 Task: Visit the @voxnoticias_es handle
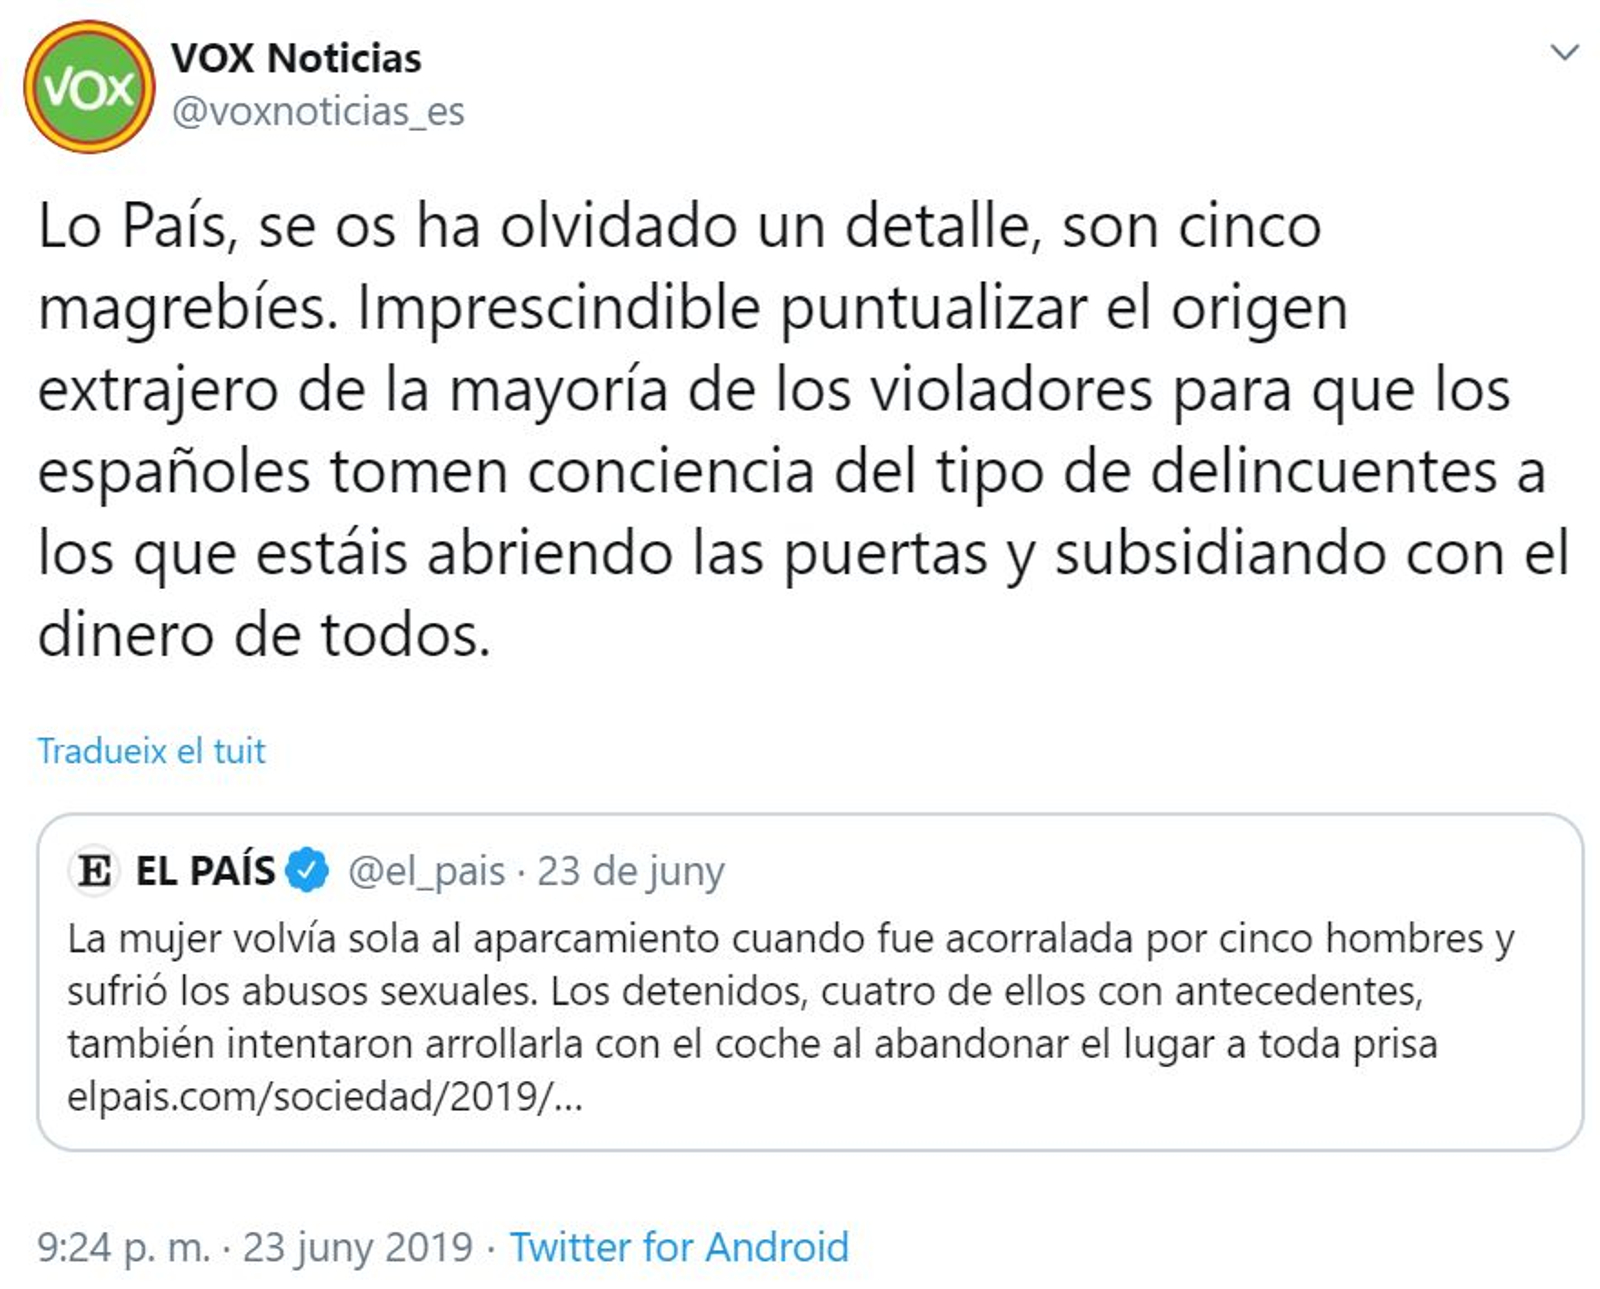318,111
